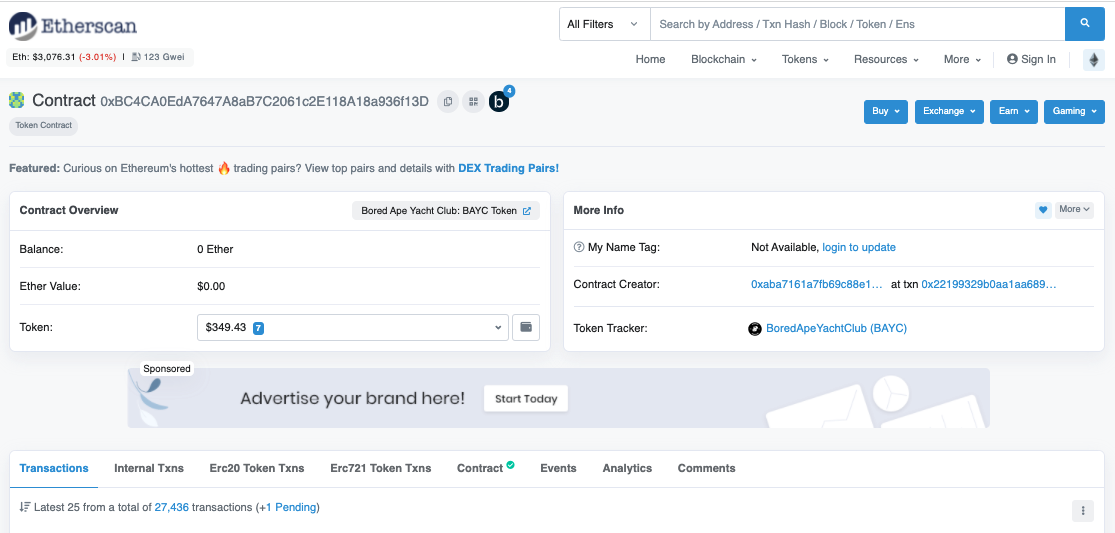Viewport: 1115px width, 533px height.
Task: Click the transactions sort icon
Action: coord(25,507)
